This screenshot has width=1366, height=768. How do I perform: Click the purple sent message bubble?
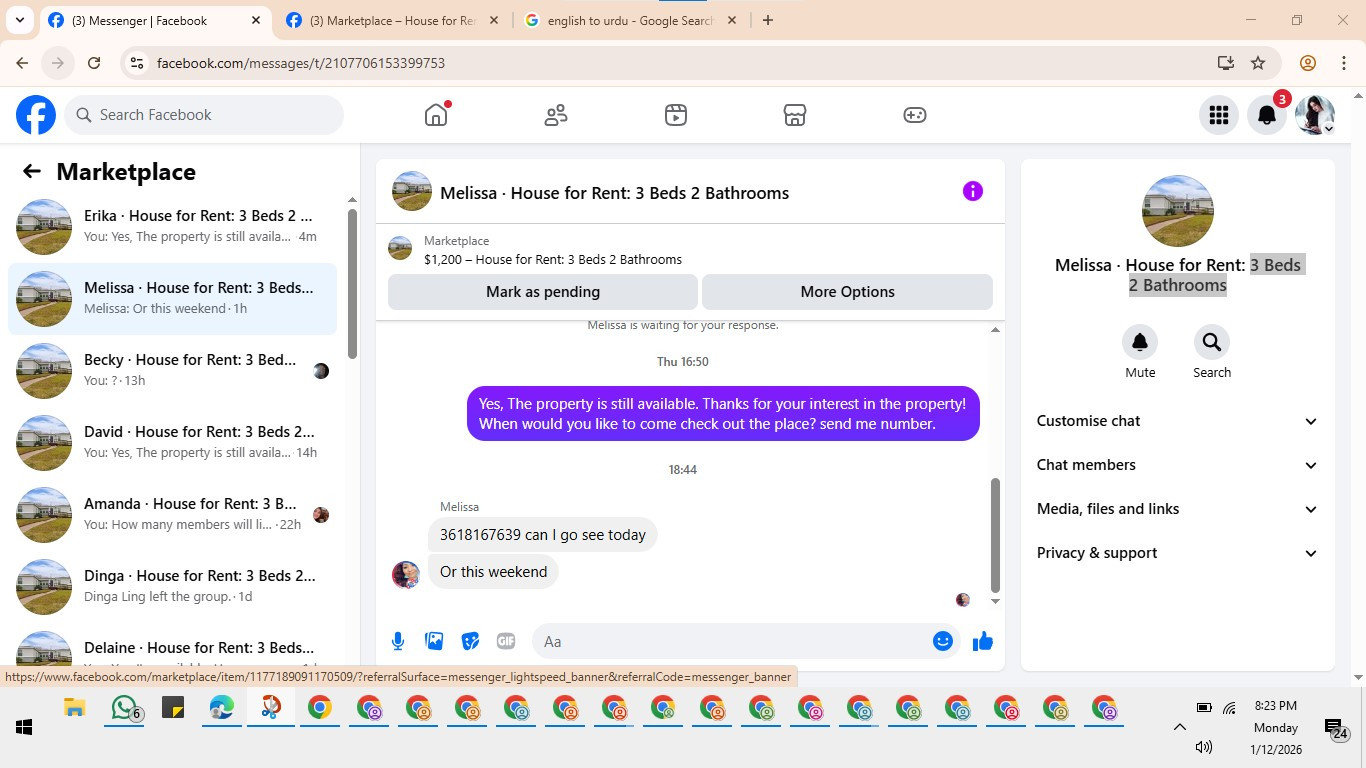pos(723,413)
